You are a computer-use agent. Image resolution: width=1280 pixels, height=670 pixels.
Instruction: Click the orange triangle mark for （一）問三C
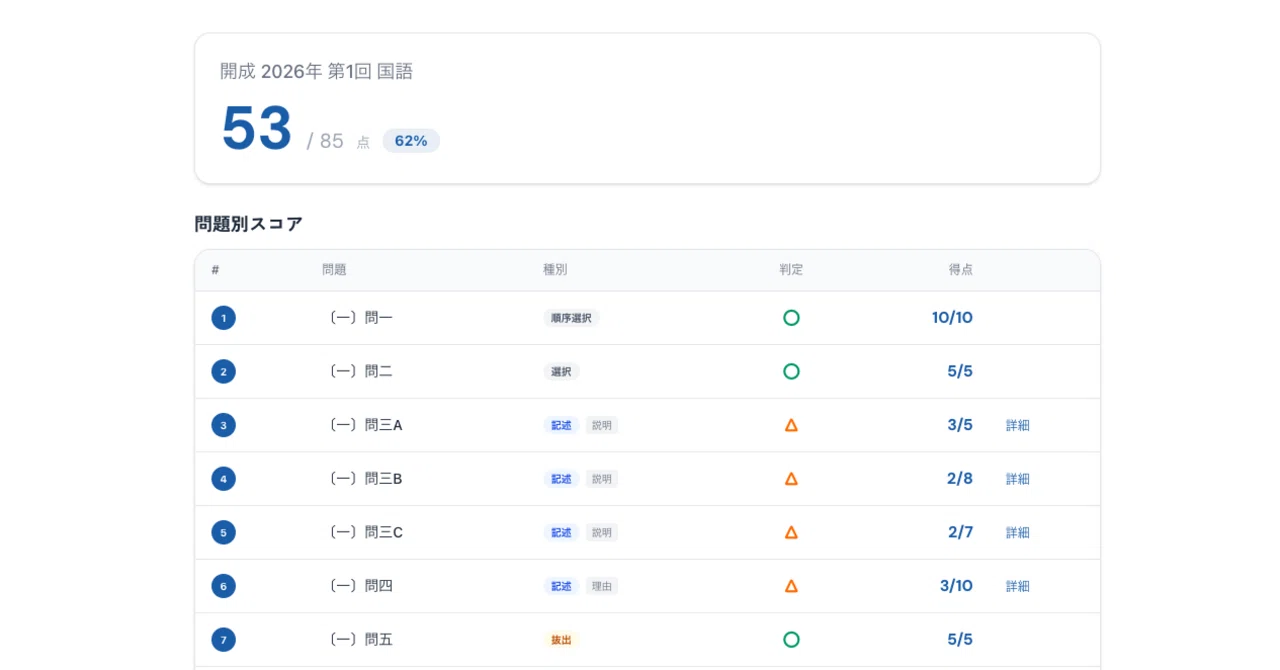click(791, 532)
